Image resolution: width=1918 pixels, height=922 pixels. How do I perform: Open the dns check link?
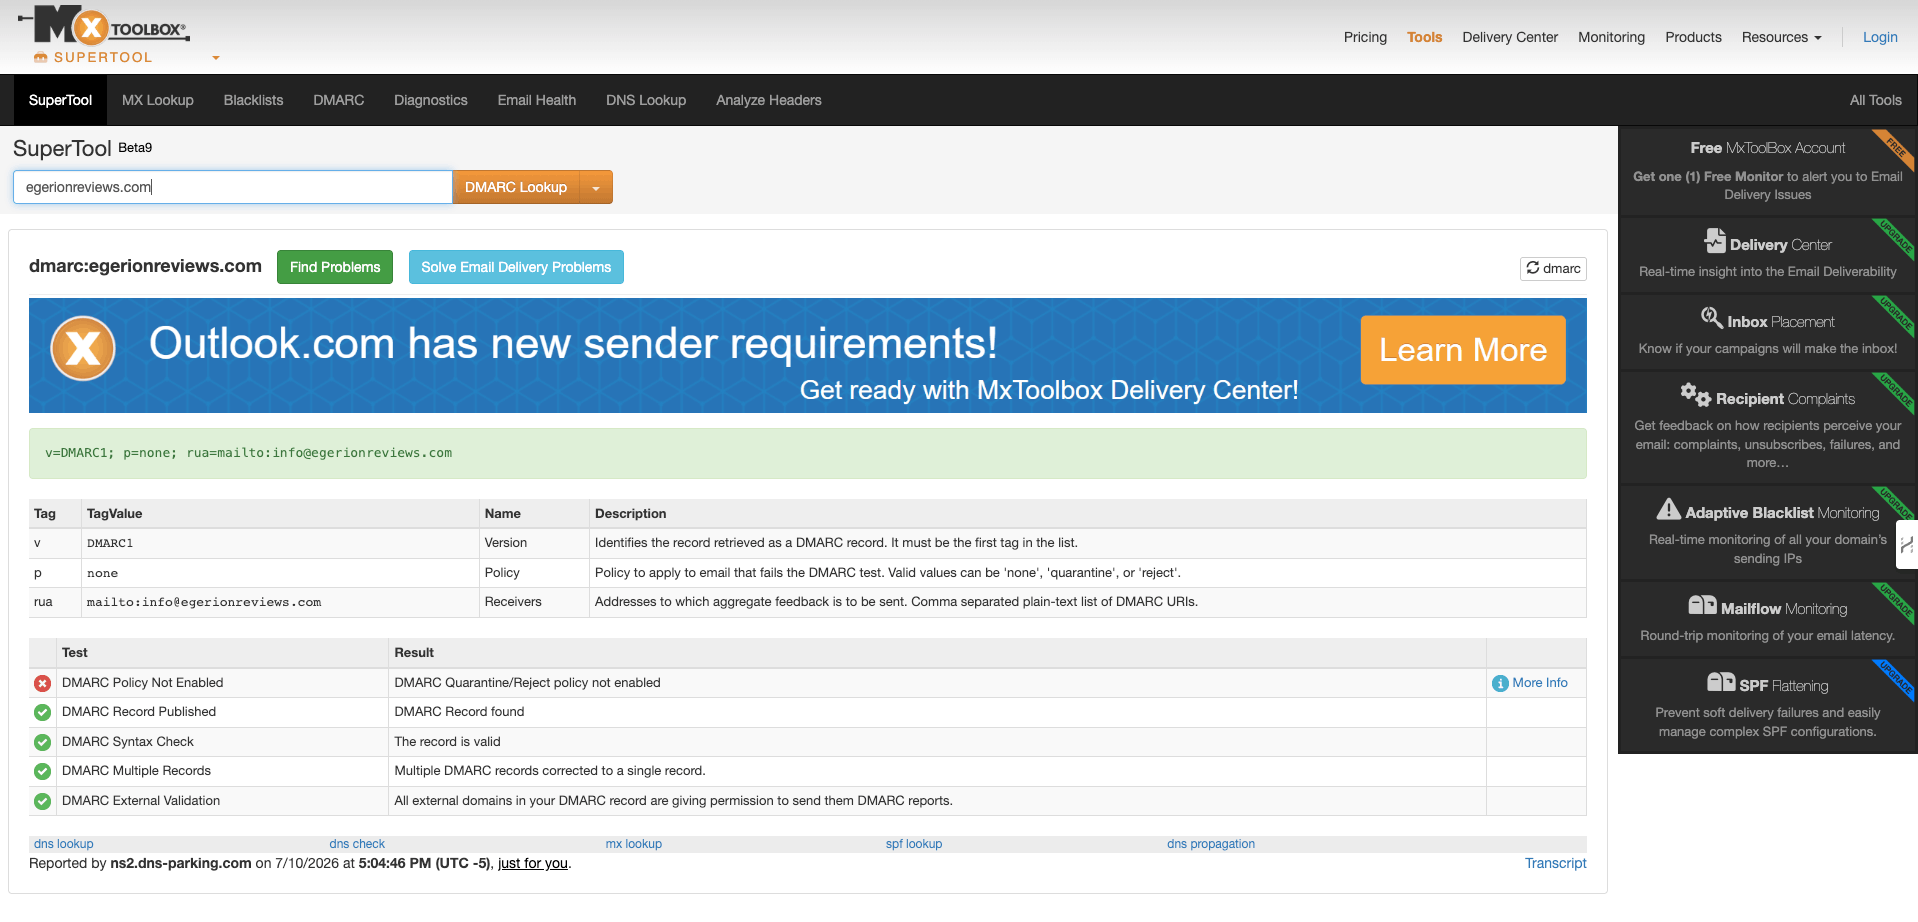point(357,844)
